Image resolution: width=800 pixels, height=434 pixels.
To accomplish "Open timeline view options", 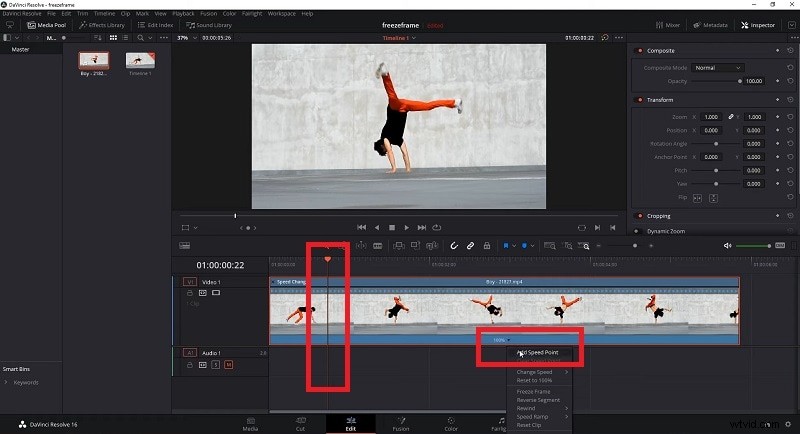I will (185, 246).
